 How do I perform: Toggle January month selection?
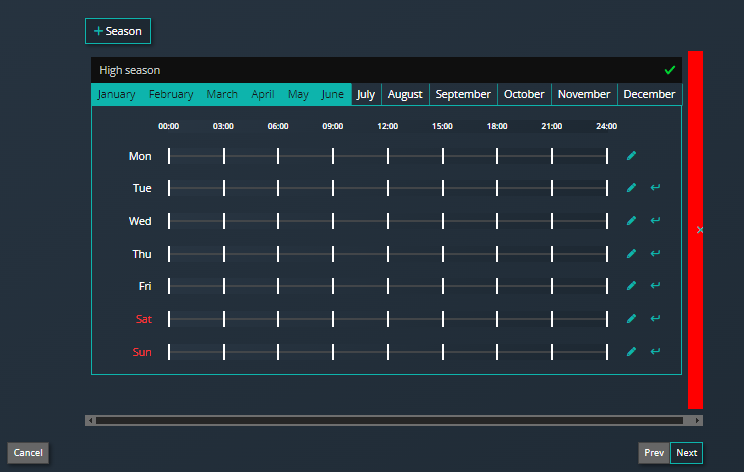(x=116, y=94)
